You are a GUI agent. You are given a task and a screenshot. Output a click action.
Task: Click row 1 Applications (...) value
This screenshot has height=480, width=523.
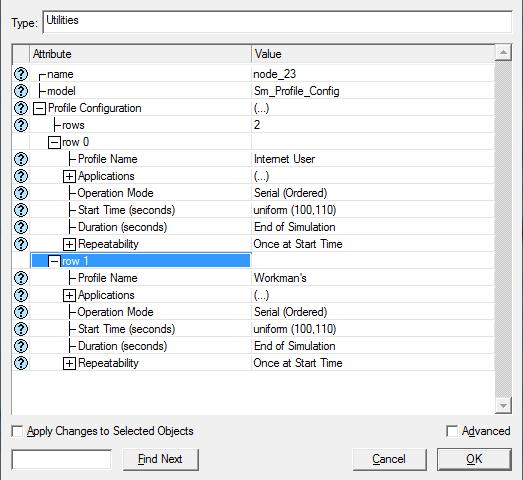261,295
